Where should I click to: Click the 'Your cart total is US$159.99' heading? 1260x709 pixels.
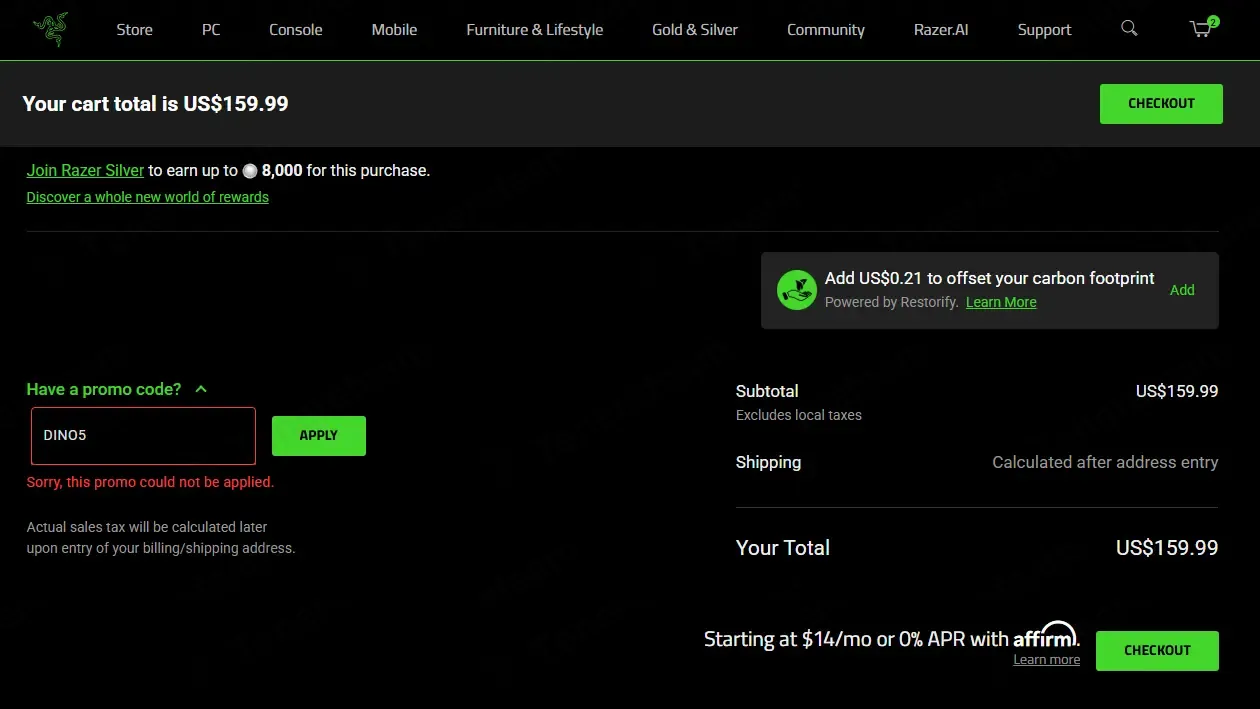click(x=155, y=104)
